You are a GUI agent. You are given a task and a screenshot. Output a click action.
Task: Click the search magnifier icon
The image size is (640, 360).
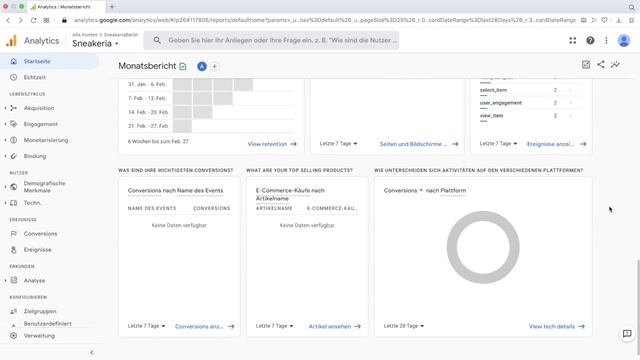[157, 40]
